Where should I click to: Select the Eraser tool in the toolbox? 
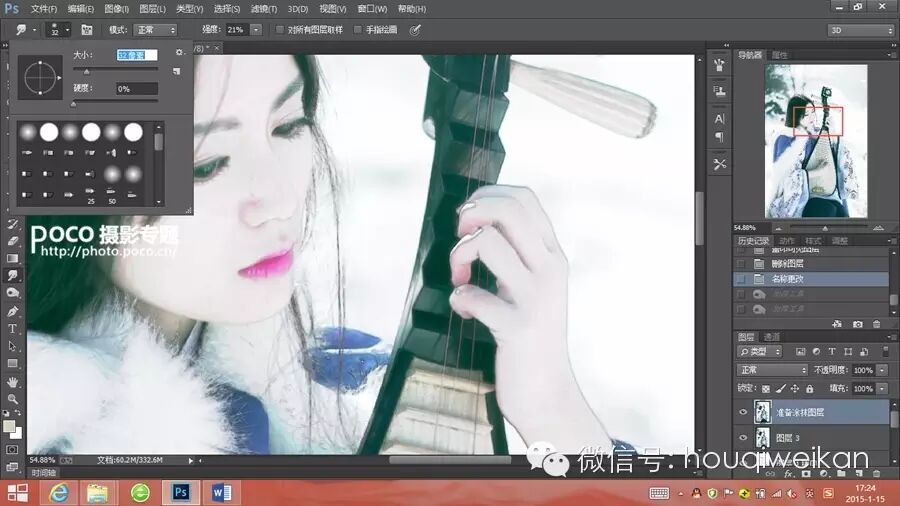coord(12,241)
